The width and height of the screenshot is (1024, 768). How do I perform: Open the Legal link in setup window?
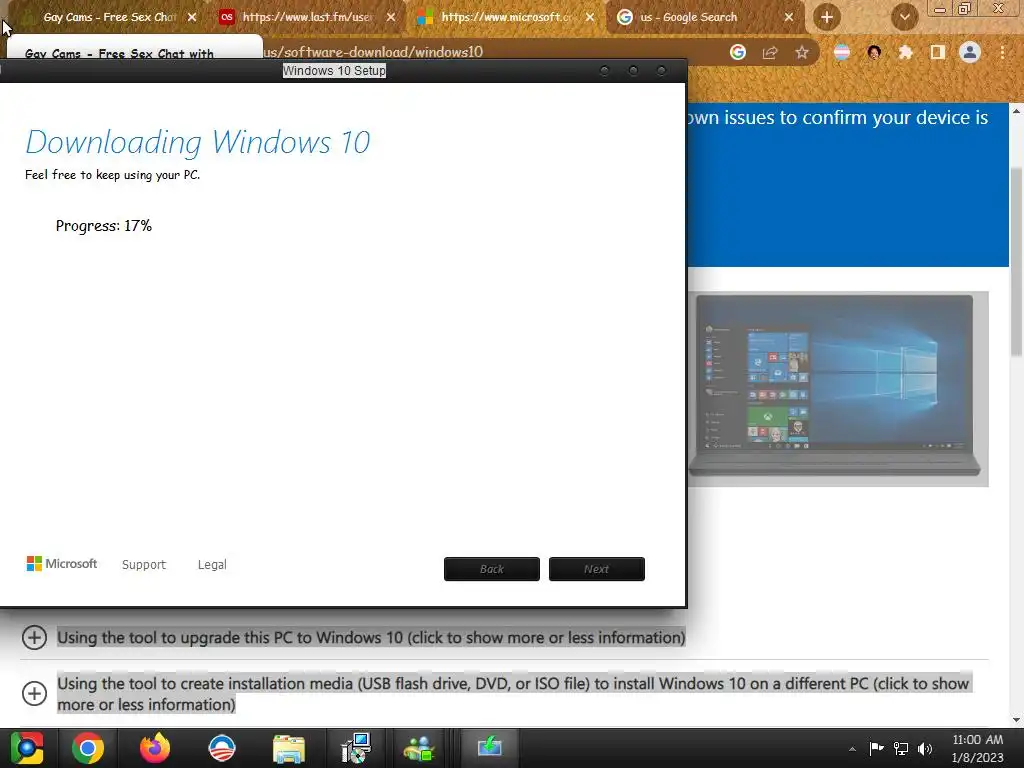point(212,564)
